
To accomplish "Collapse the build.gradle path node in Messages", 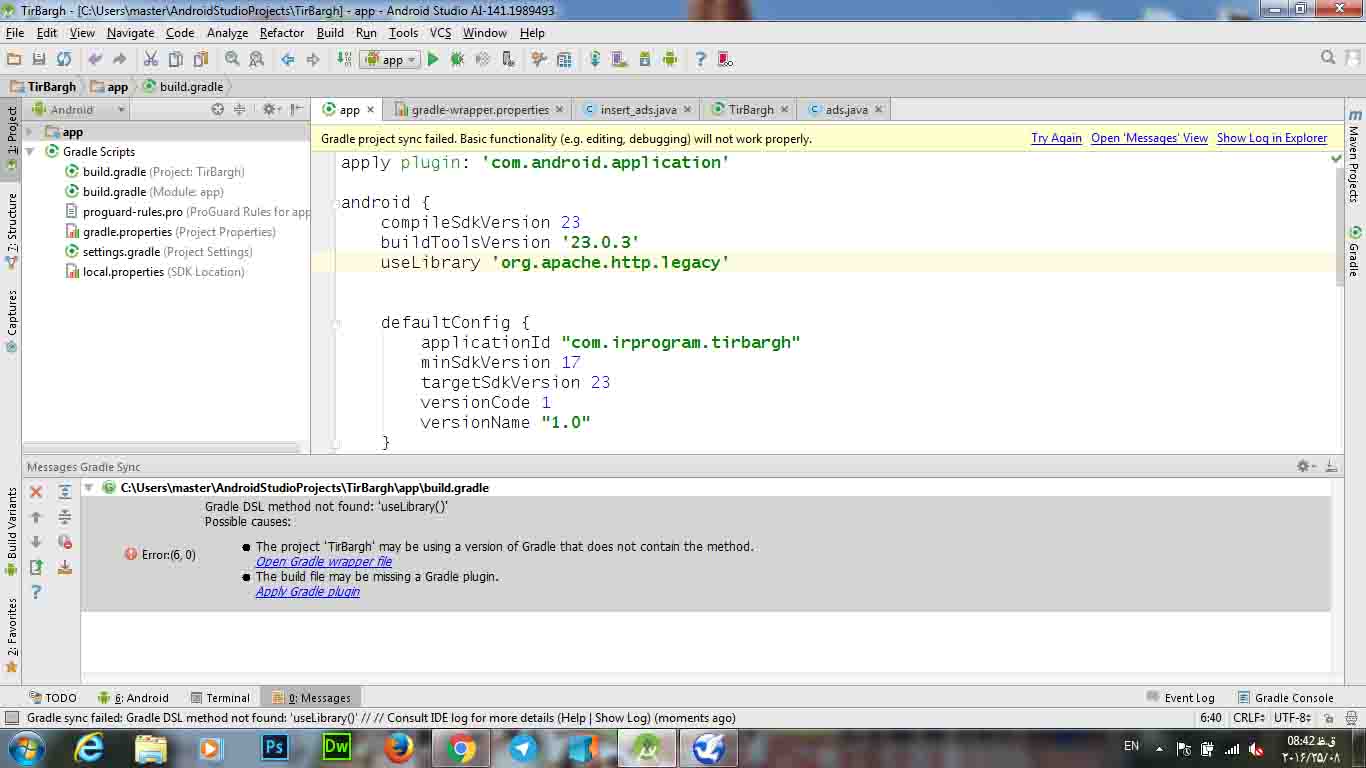I will coord(89,488).
